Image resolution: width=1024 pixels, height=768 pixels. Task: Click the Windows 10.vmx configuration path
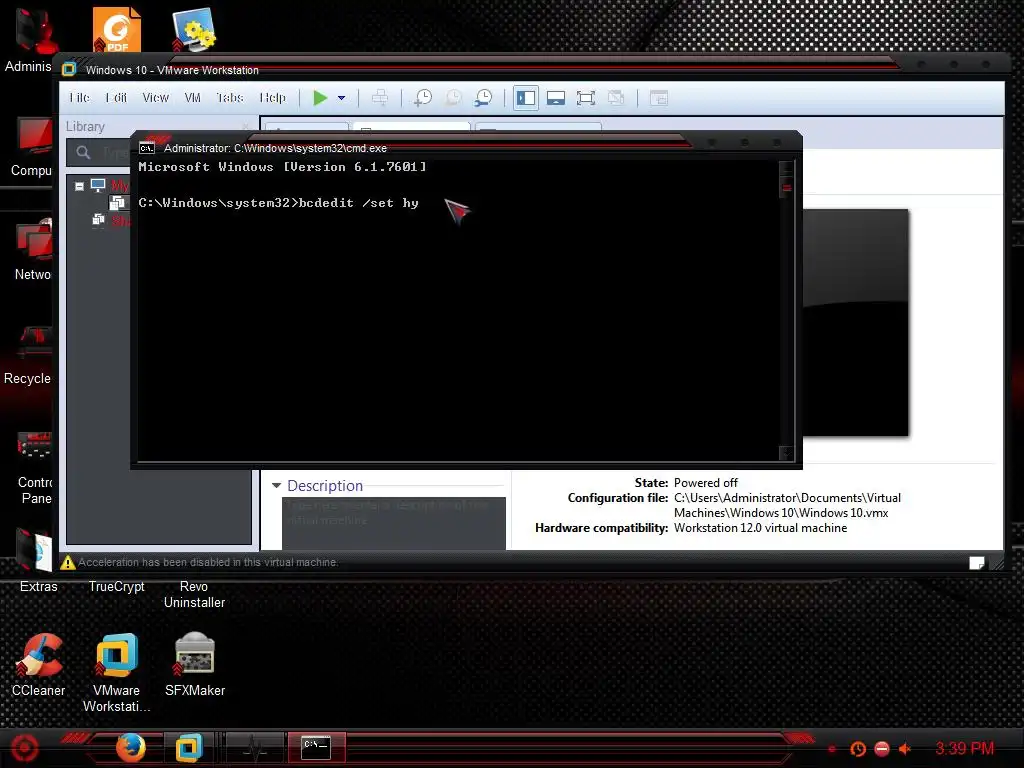click(x=787, y=505)
